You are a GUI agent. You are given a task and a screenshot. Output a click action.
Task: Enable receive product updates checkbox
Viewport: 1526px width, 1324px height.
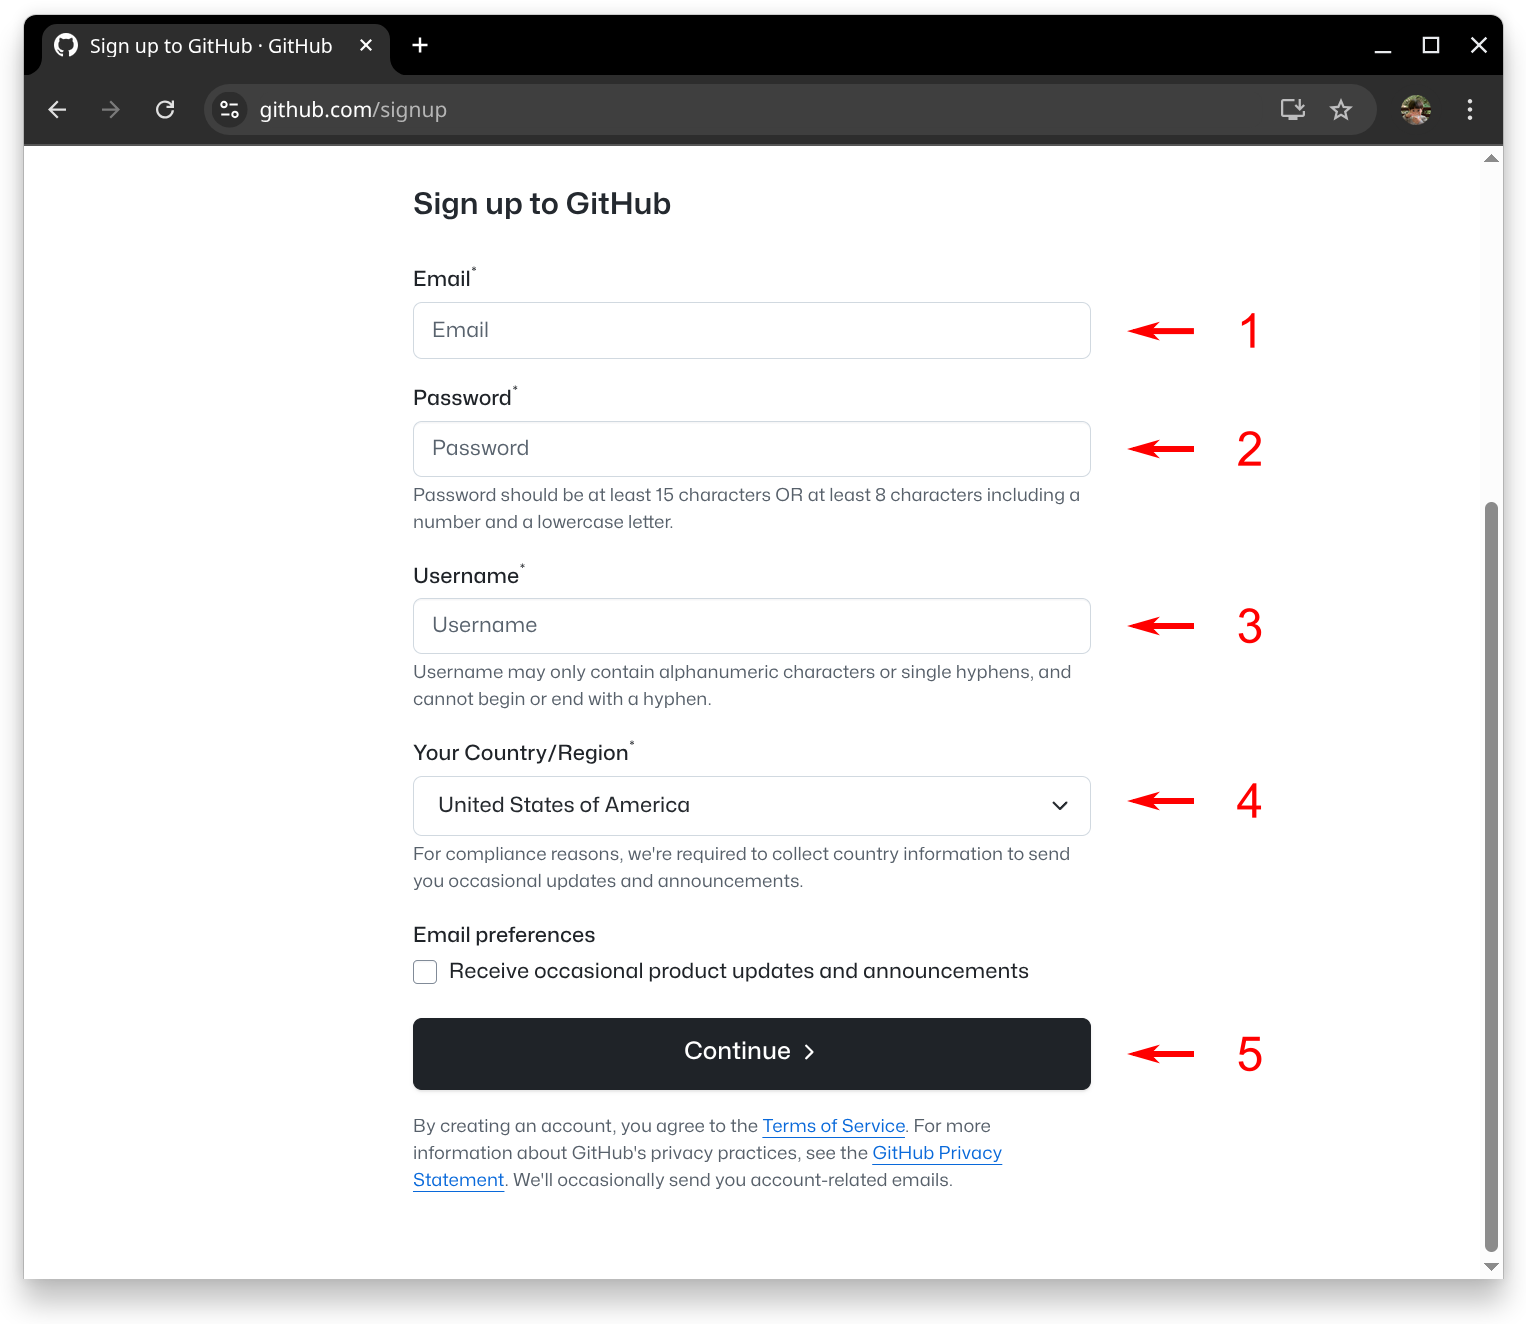pos(425,972)
